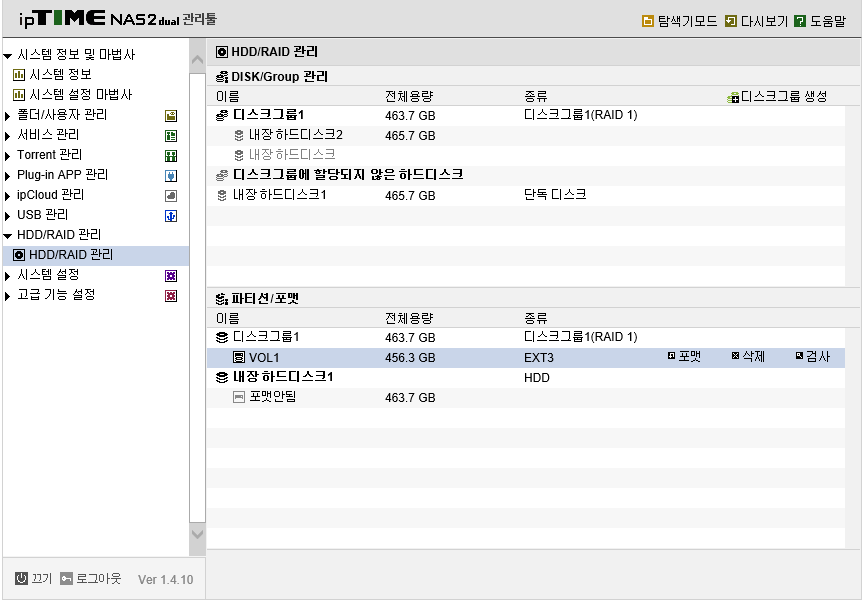The width and height of the screenshot is (866, 608).
Task: Click the HDD/RAID 관리 disk icon in sidebar
Action: 19,255
